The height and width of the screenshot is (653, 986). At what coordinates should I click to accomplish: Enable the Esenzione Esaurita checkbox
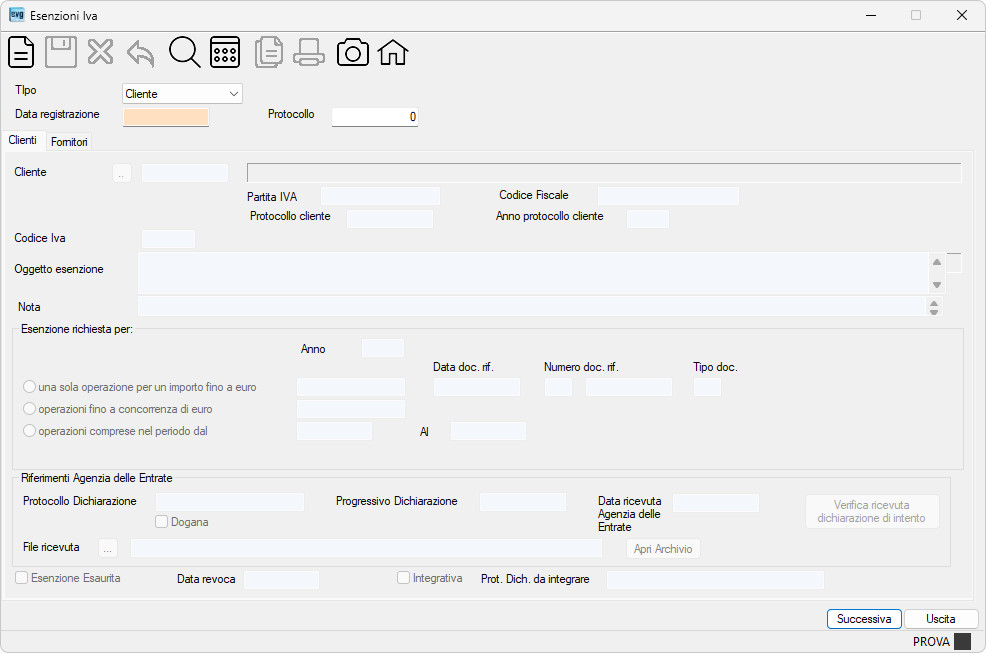(21, 578)
